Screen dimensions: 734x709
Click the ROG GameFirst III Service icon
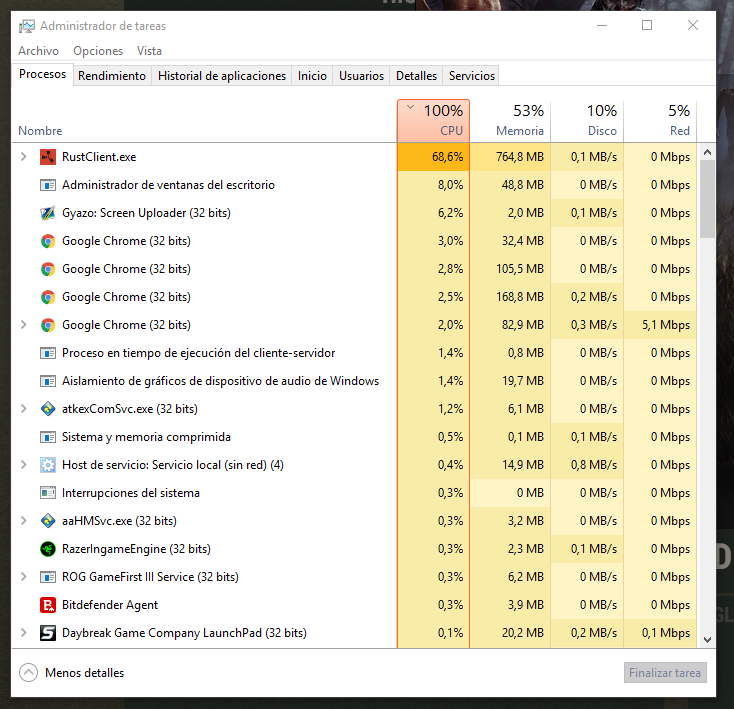pos(48,577)
